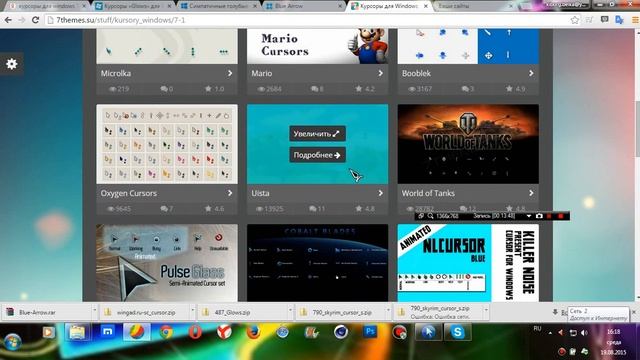Show hidden tray icons arrow
This screenshot has height=360, width=640.
(550, 333)
